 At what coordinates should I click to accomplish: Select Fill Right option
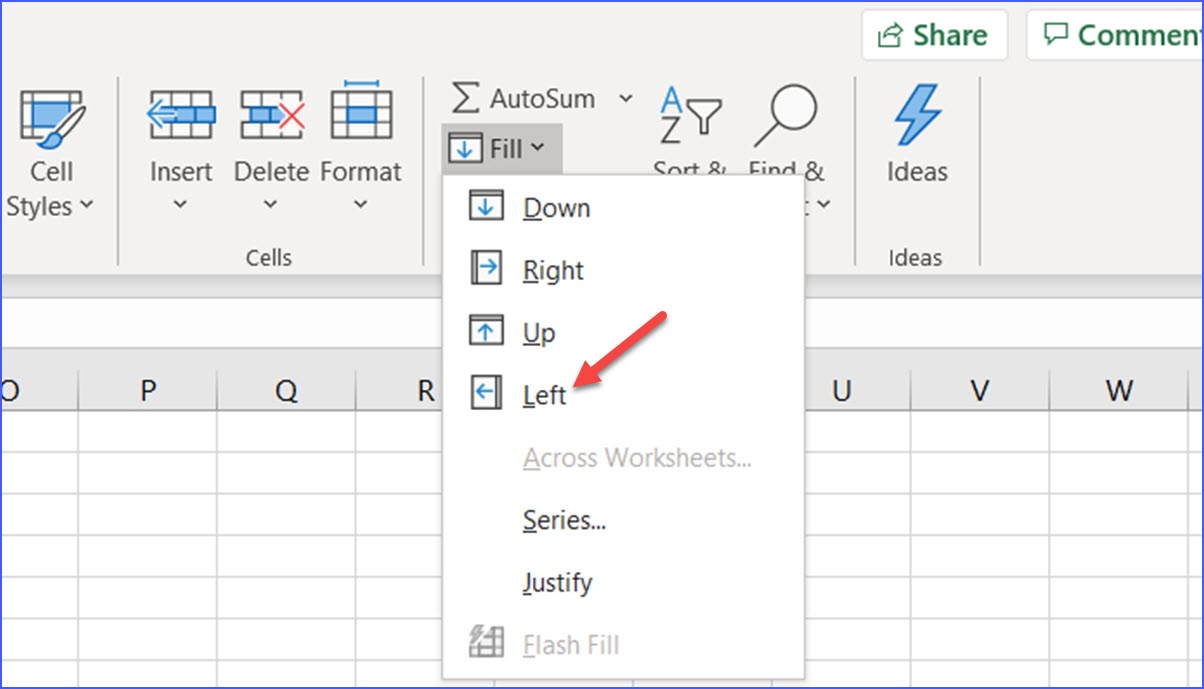[x=551, y=269]
